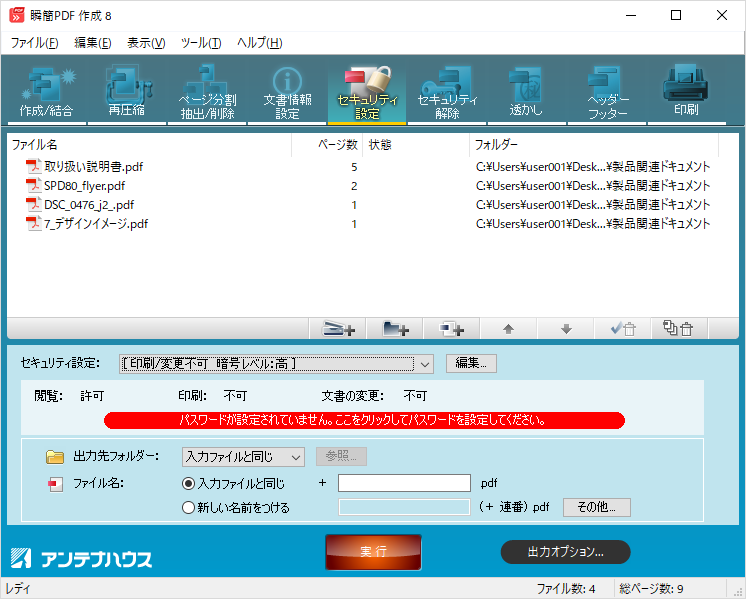Expand the セキュリティ設定 dropdown

[425, 364]
